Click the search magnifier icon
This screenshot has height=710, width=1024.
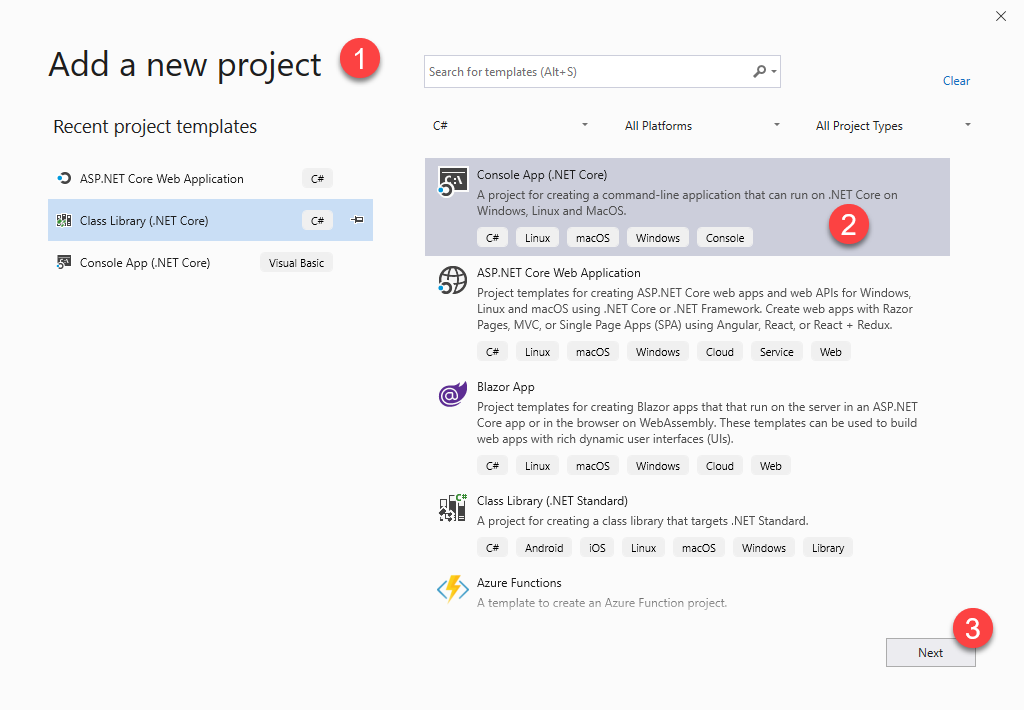pos(759,71)
